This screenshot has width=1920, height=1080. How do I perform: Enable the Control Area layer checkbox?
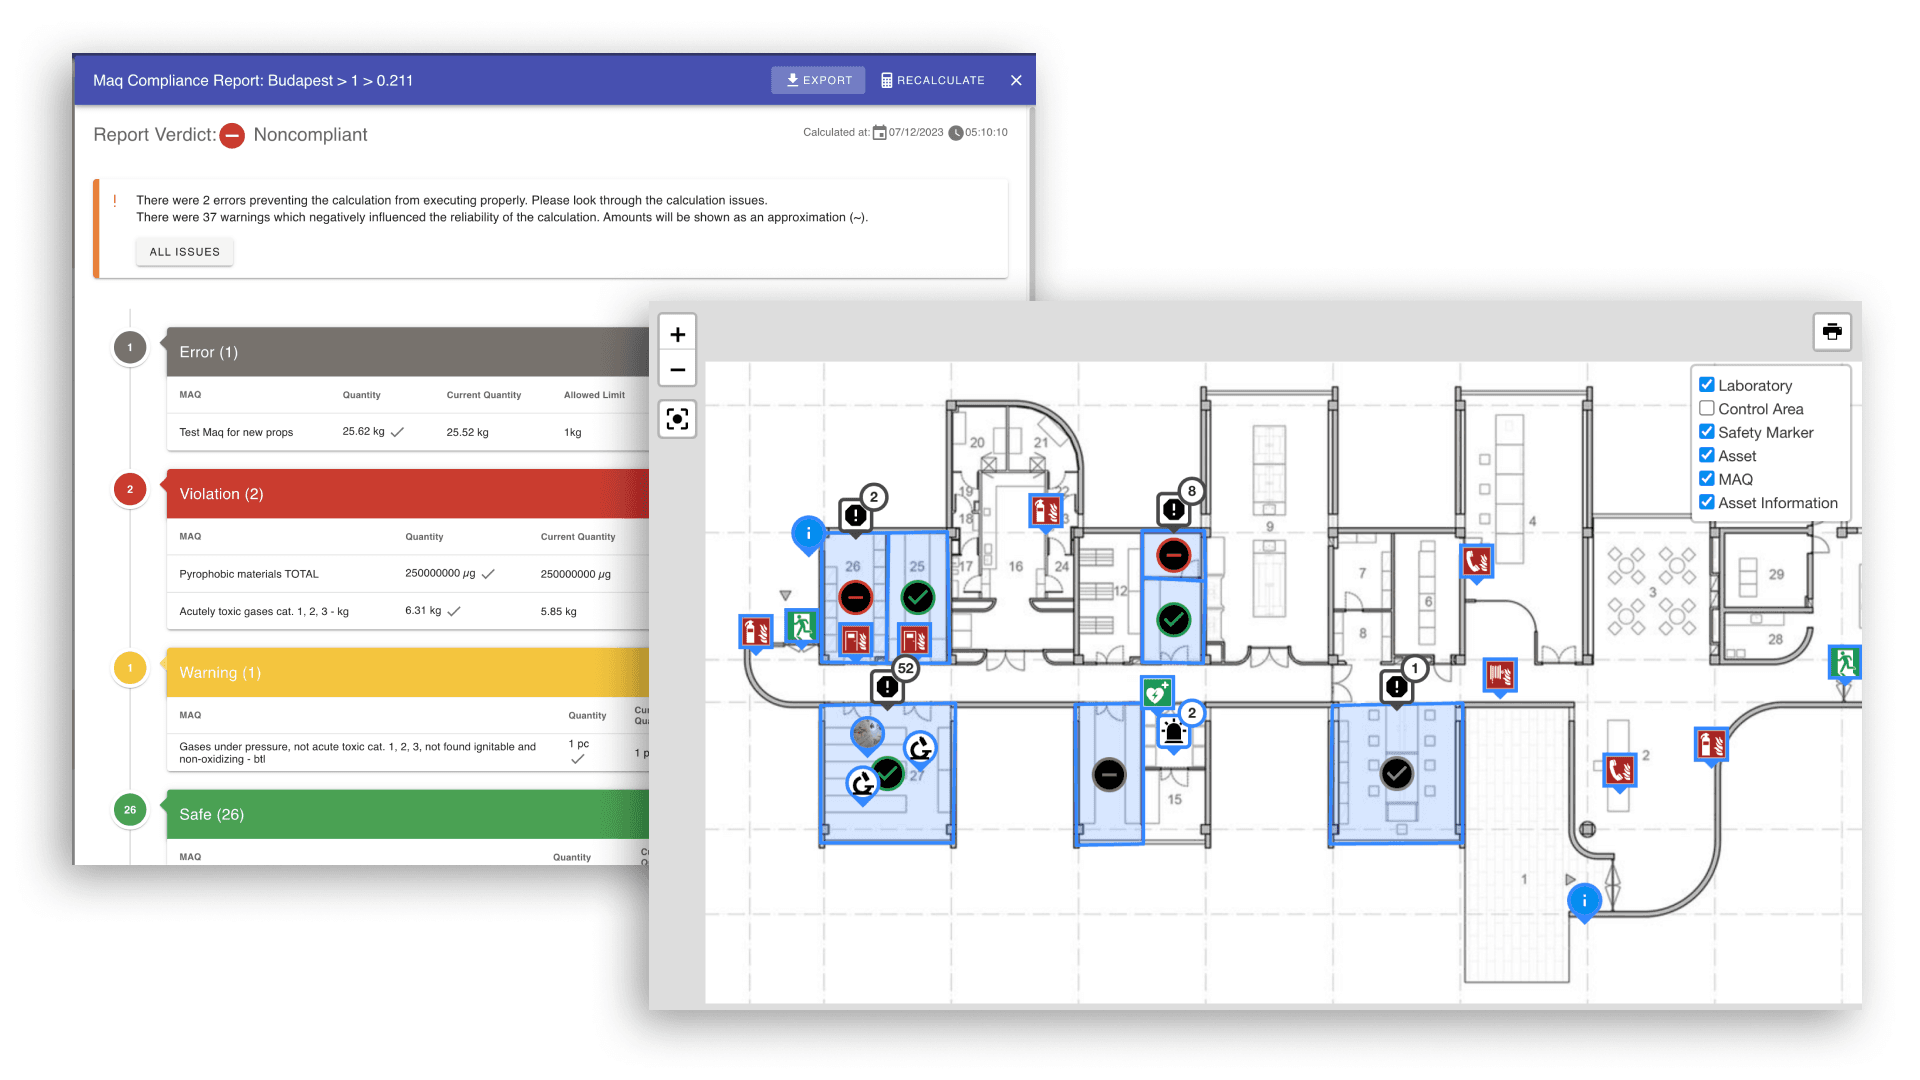coord(1707,408)
